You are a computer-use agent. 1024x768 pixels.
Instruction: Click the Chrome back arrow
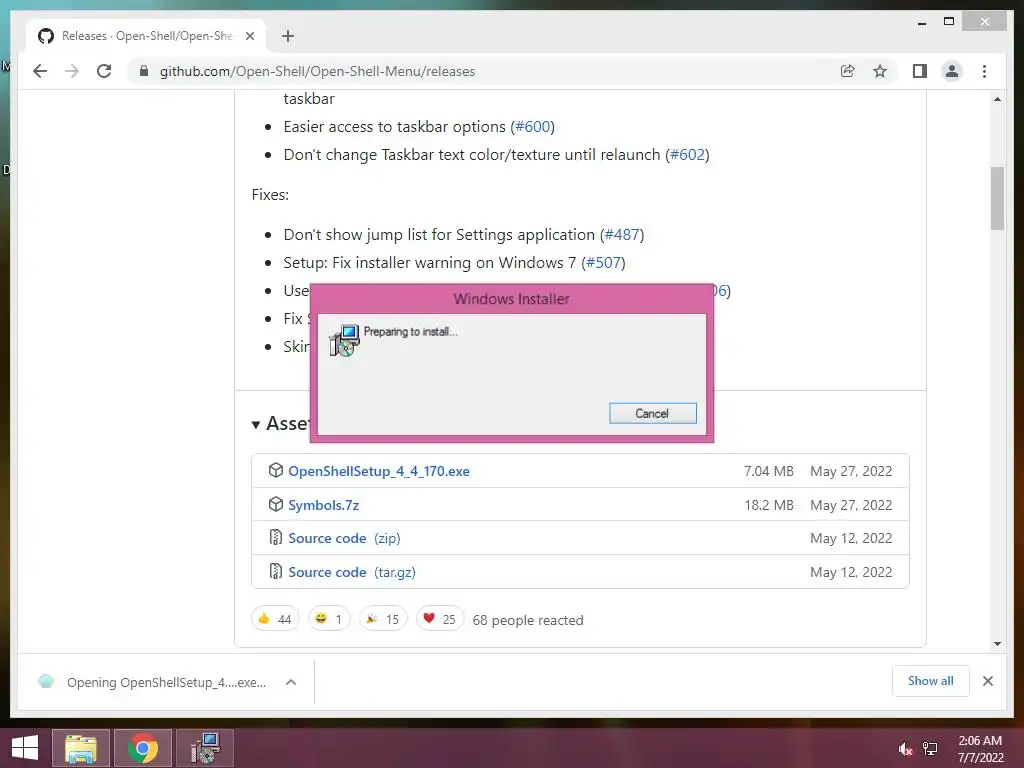[40, 71]
